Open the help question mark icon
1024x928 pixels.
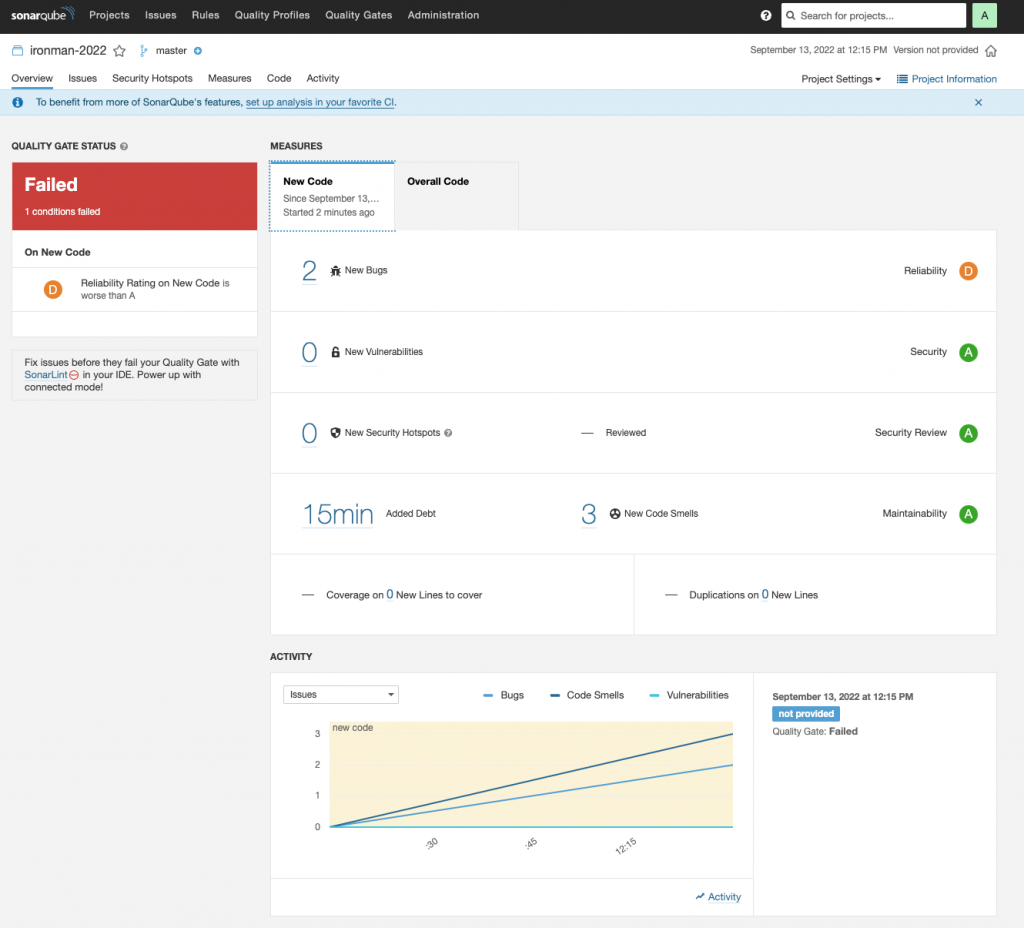[766, 16]
